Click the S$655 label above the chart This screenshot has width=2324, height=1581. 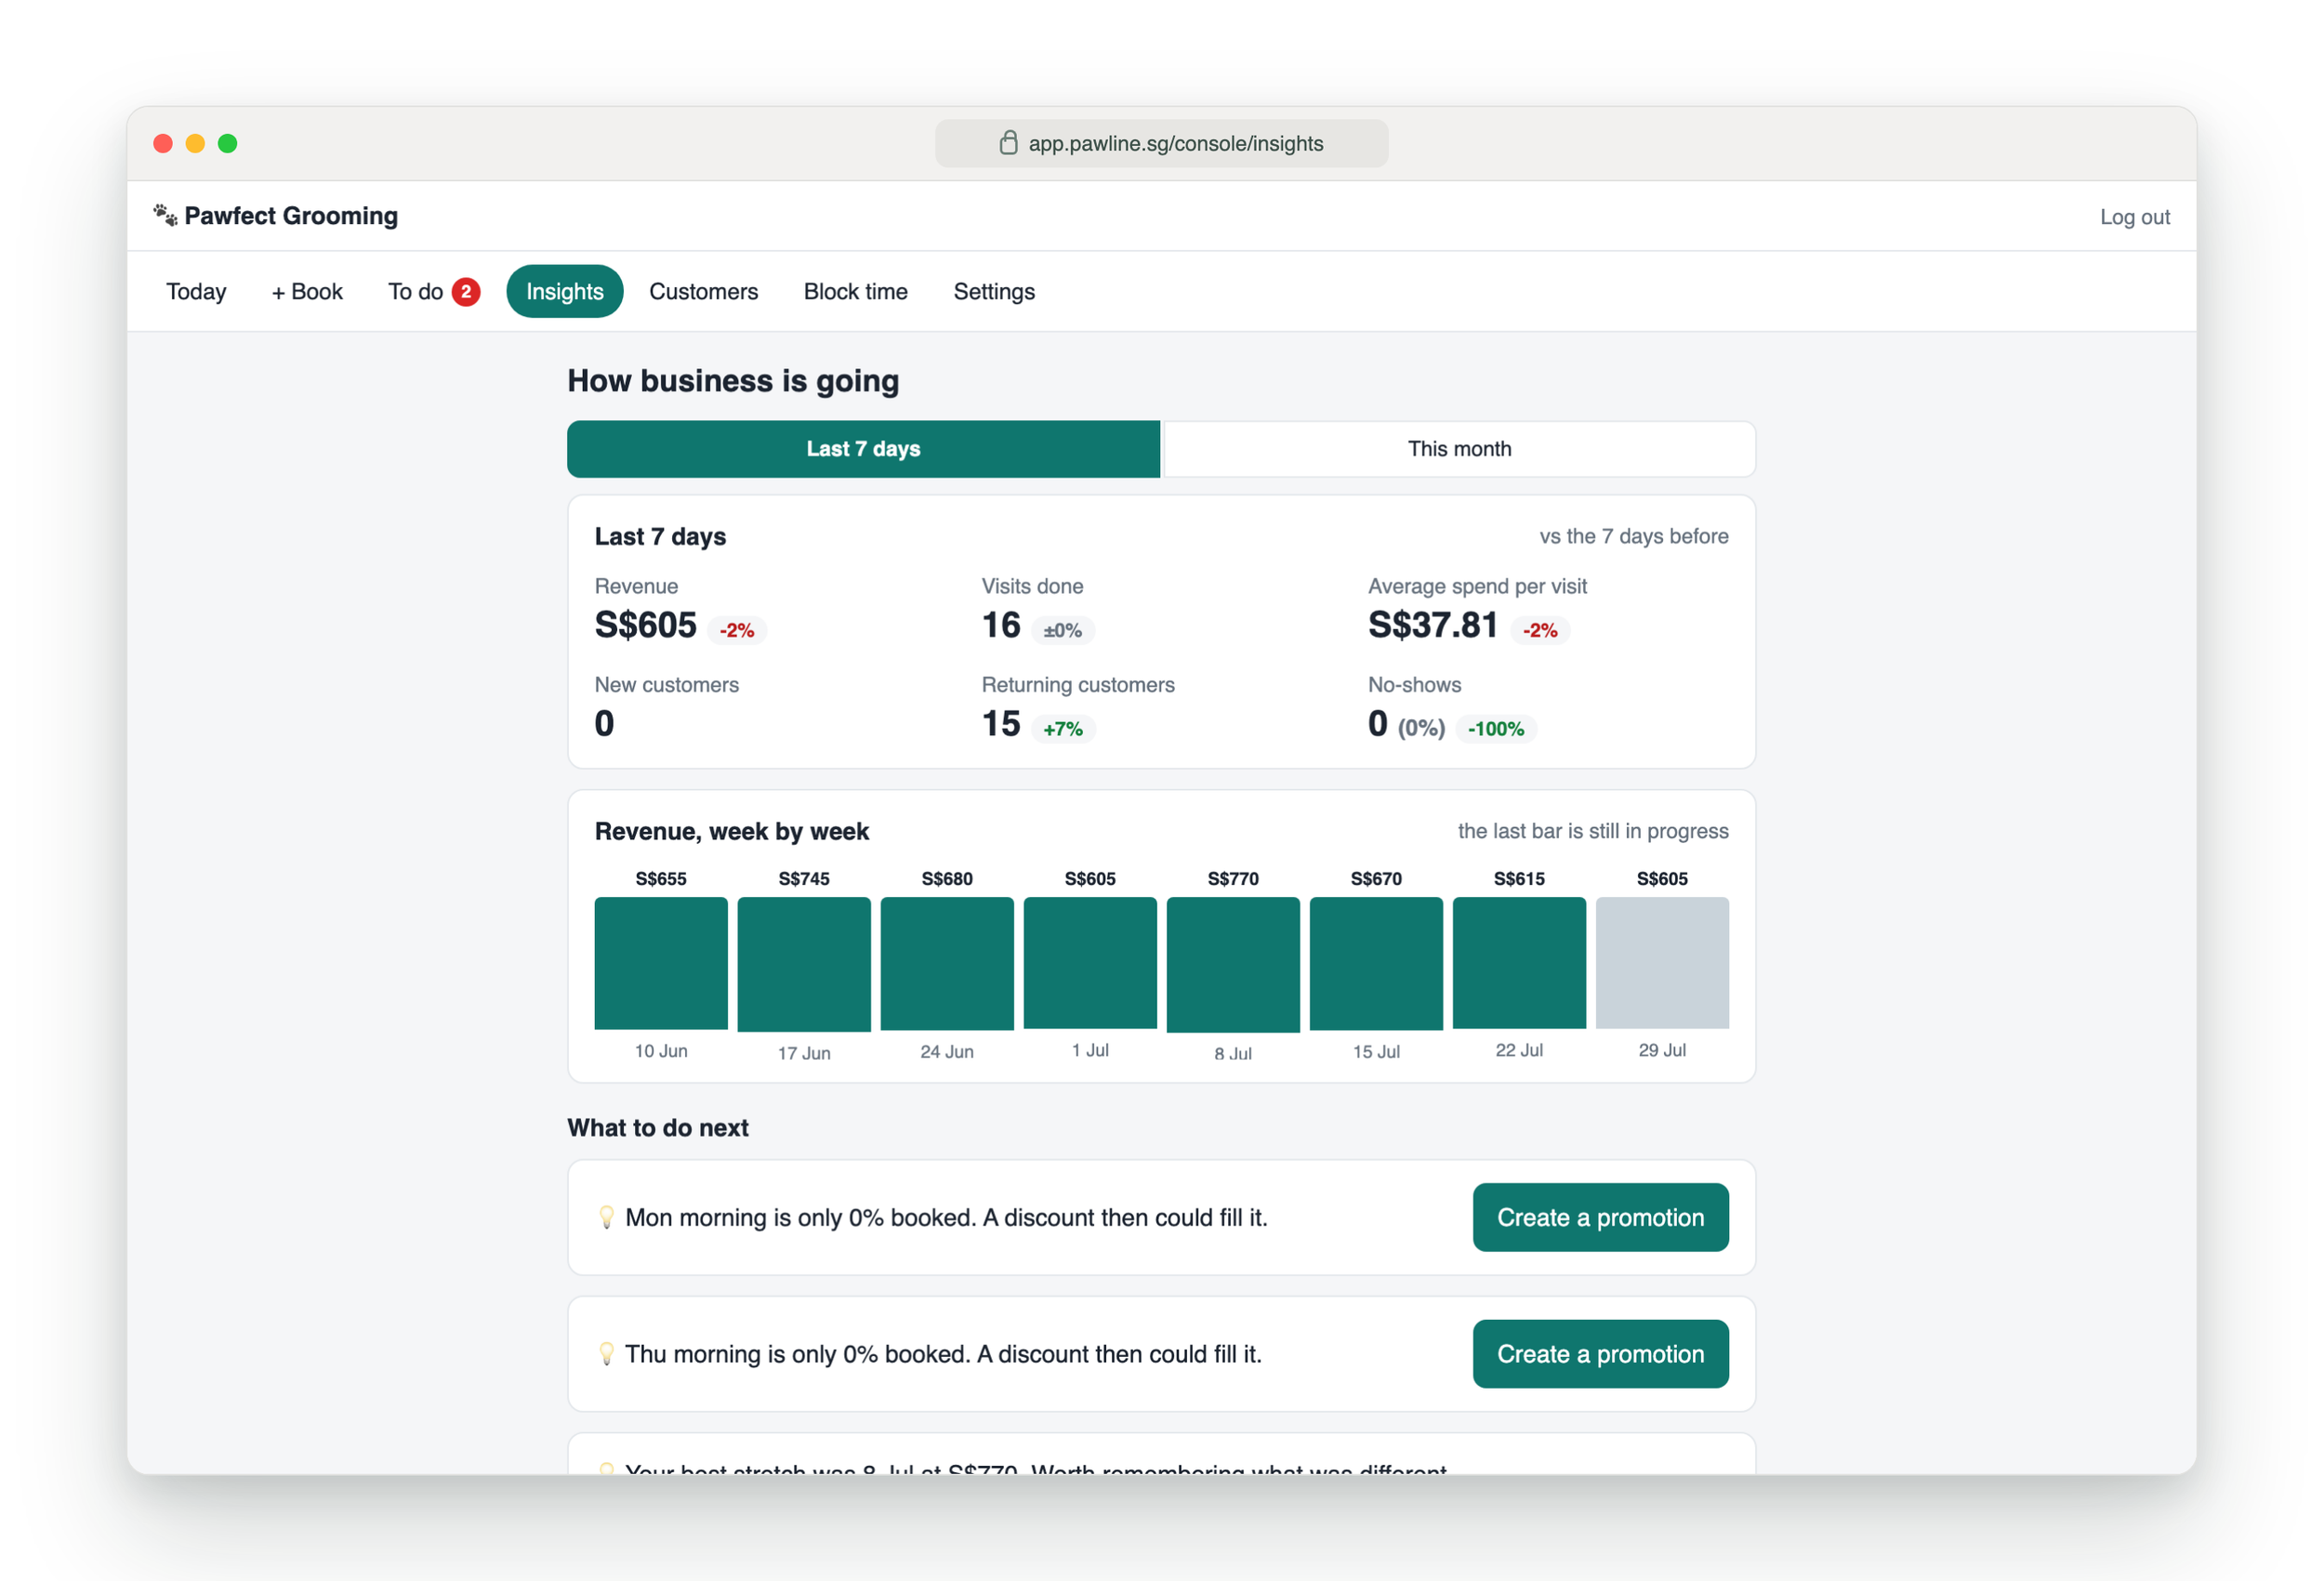pyautogui.click(x=661, y=879)
